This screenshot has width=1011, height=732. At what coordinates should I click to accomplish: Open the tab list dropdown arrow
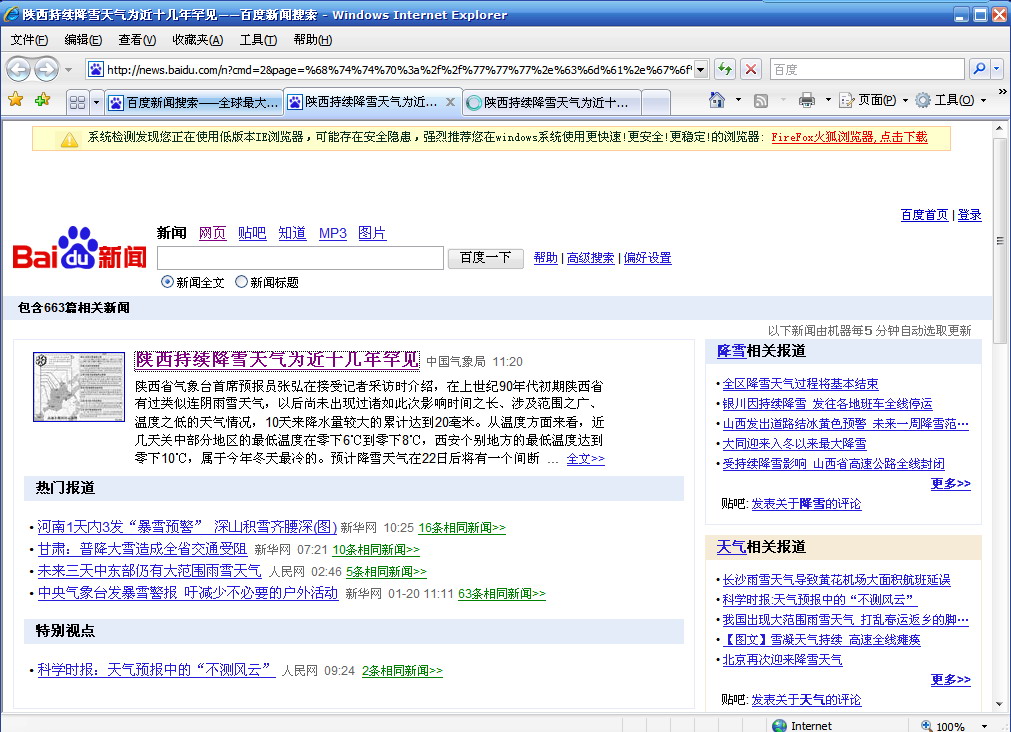(x=97, y=102)
